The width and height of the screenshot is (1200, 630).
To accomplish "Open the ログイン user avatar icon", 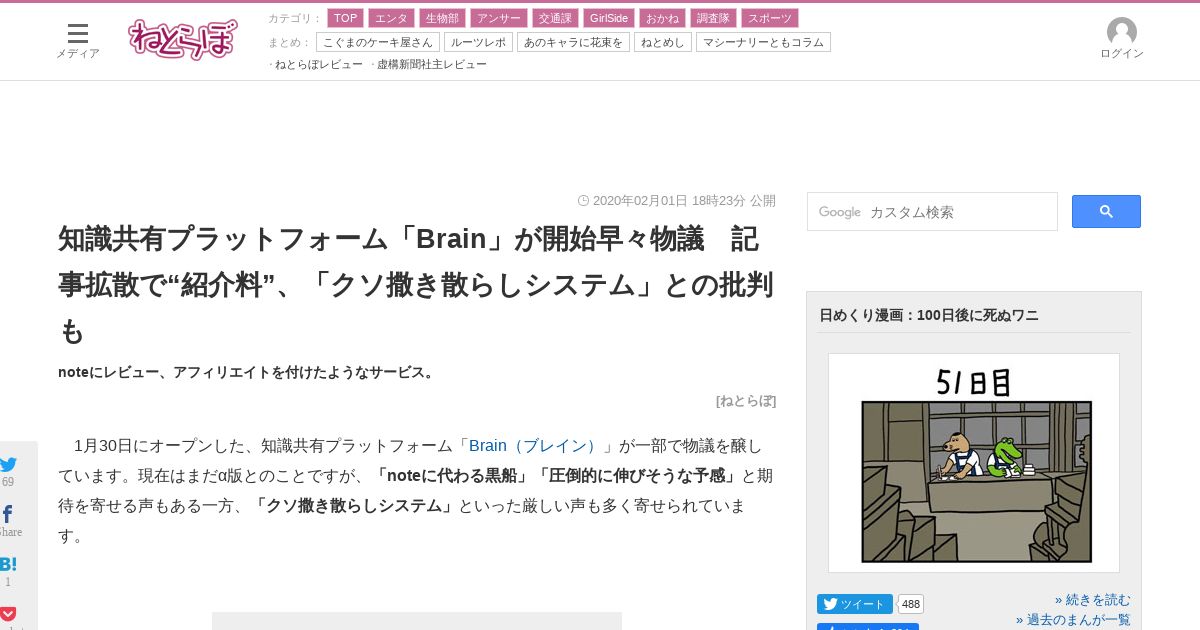I will pos(1122,39).
